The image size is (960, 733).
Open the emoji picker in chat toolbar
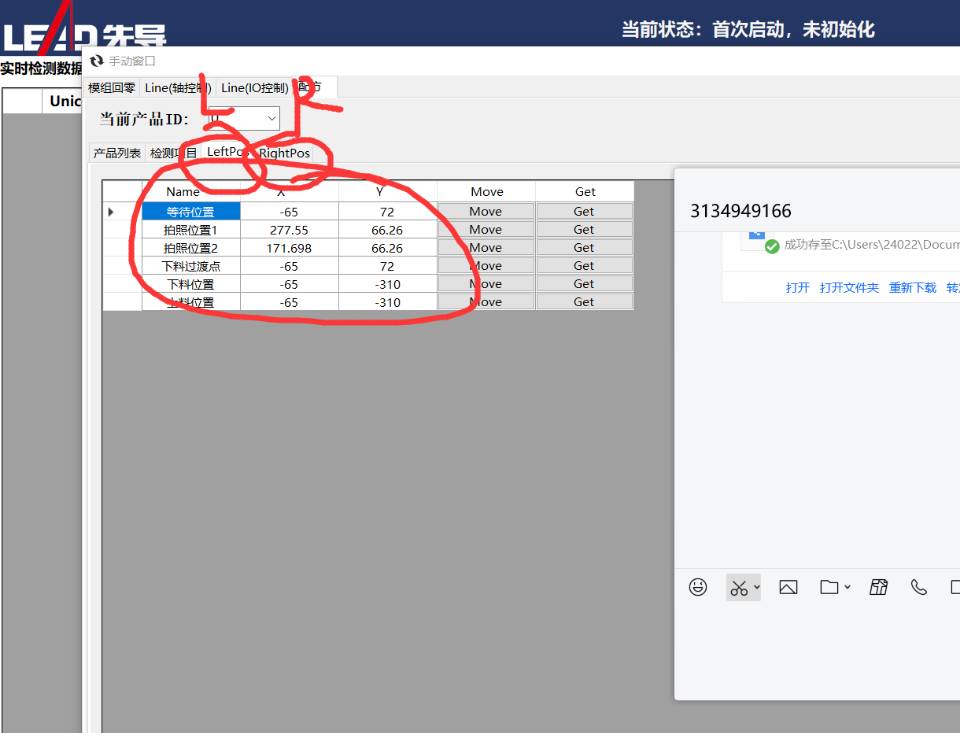(x=698, y=587)
